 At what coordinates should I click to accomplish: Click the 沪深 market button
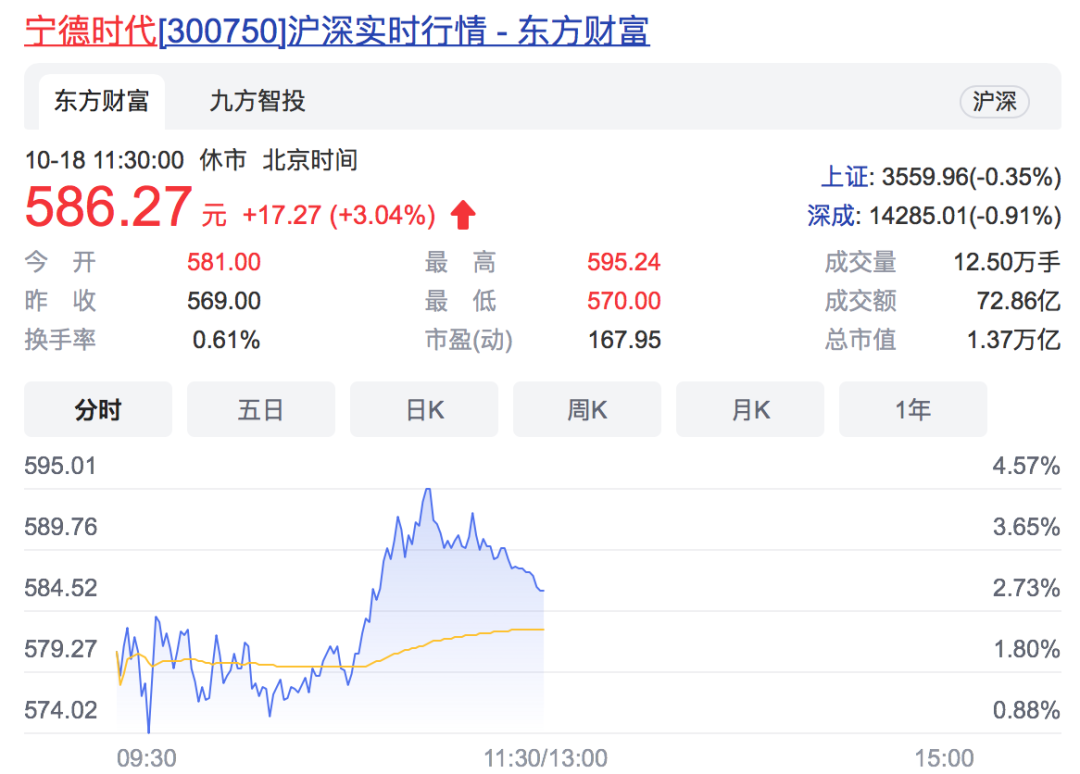(994, 102)
